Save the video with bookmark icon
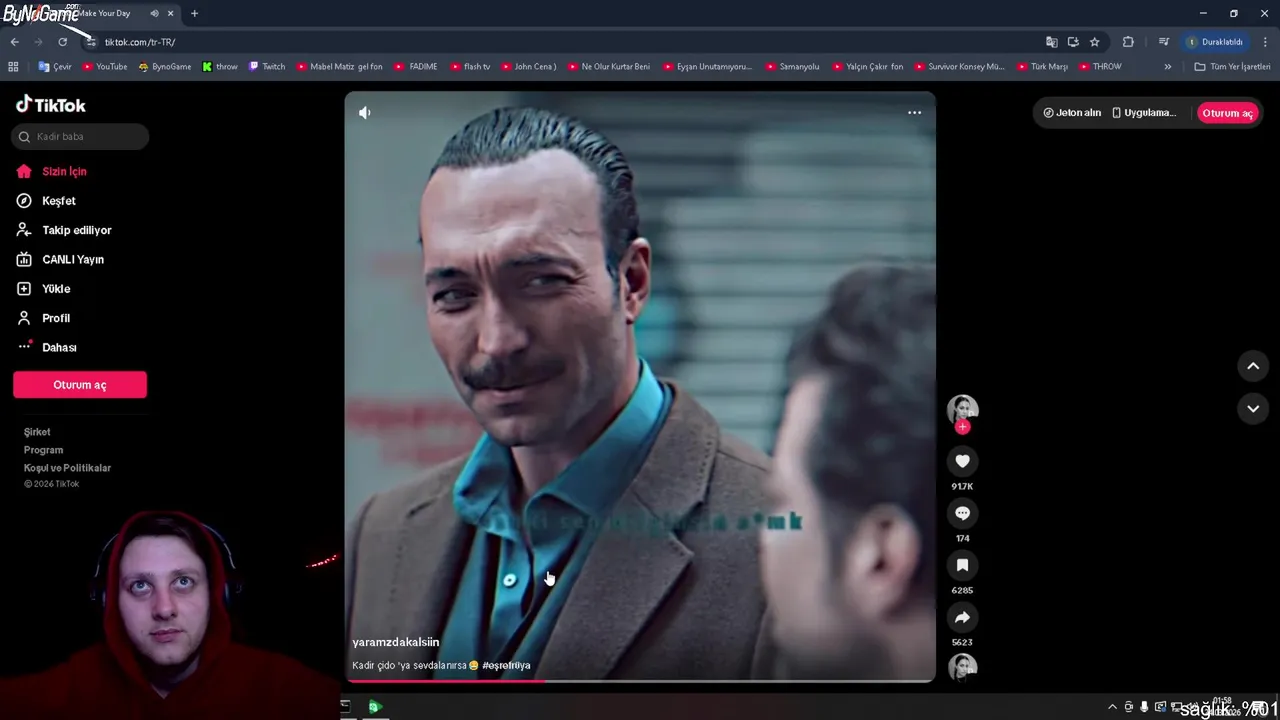Image resolution: width=1280 pixels, height=720 pixels. (x=962, y=565)
